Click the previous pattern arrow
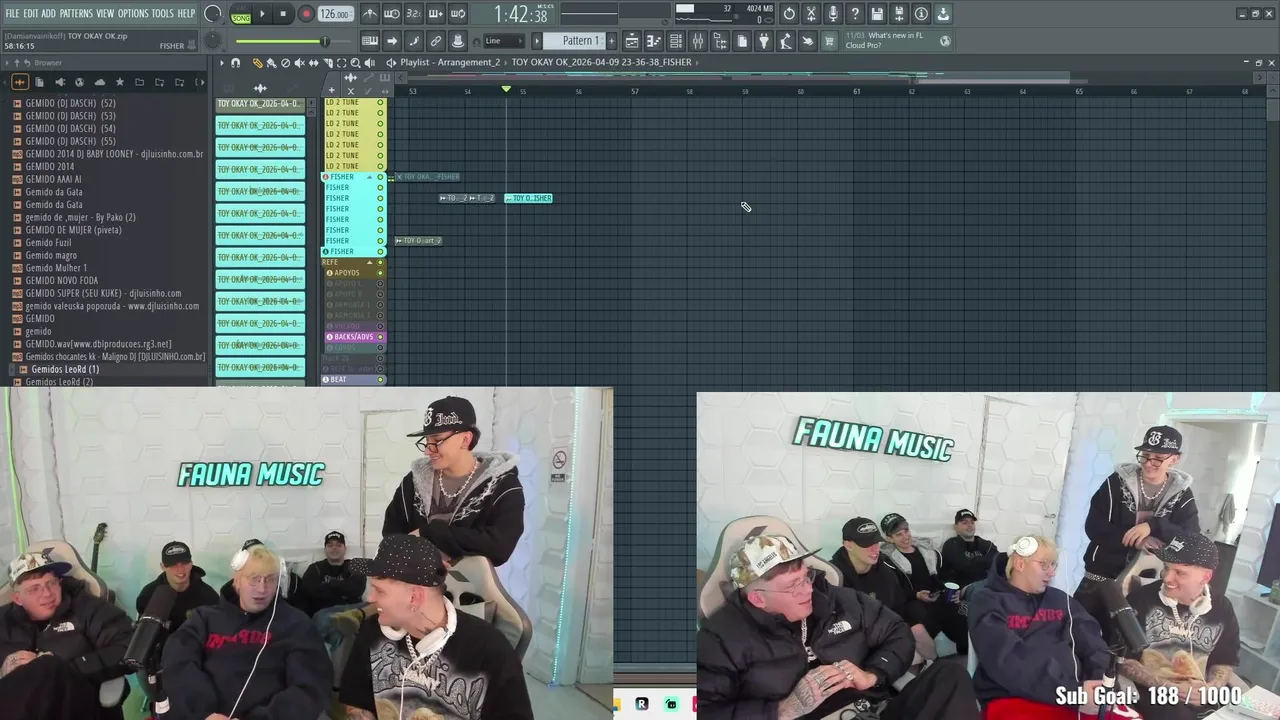 [537, 41]
